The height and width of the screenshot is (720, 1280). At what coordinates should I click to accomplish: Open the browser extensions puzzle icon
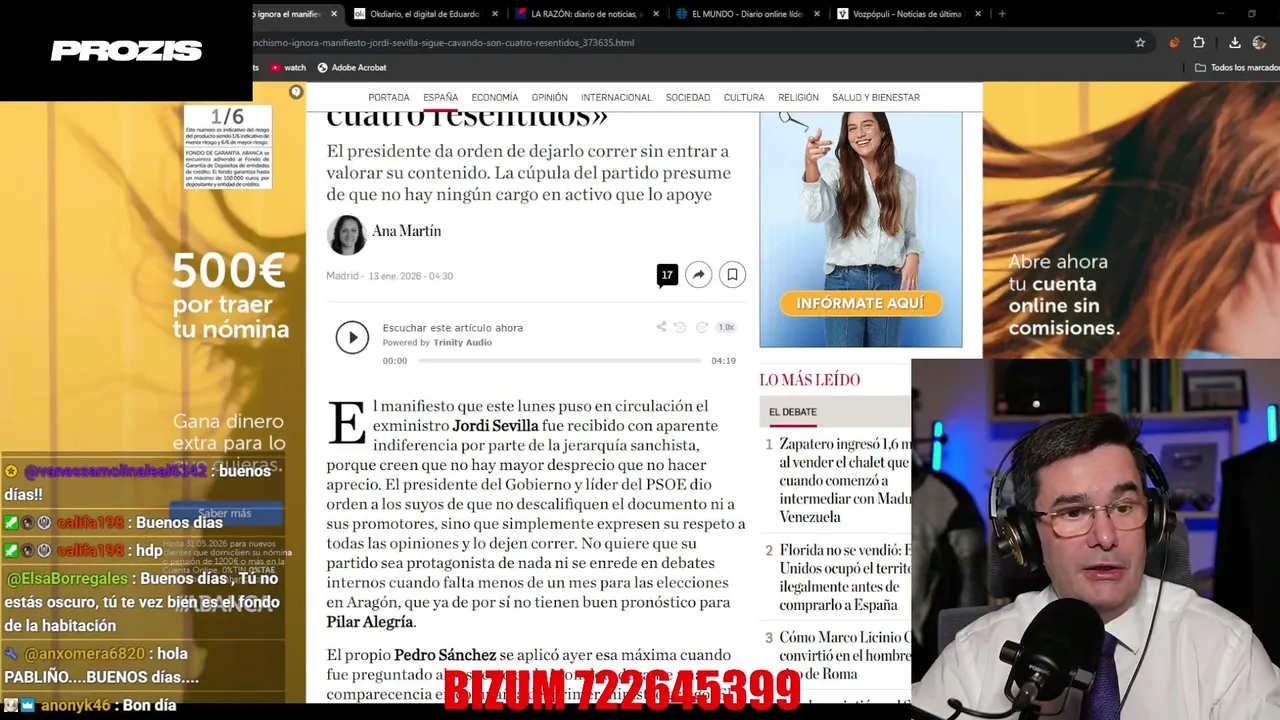coord(1199,43)
